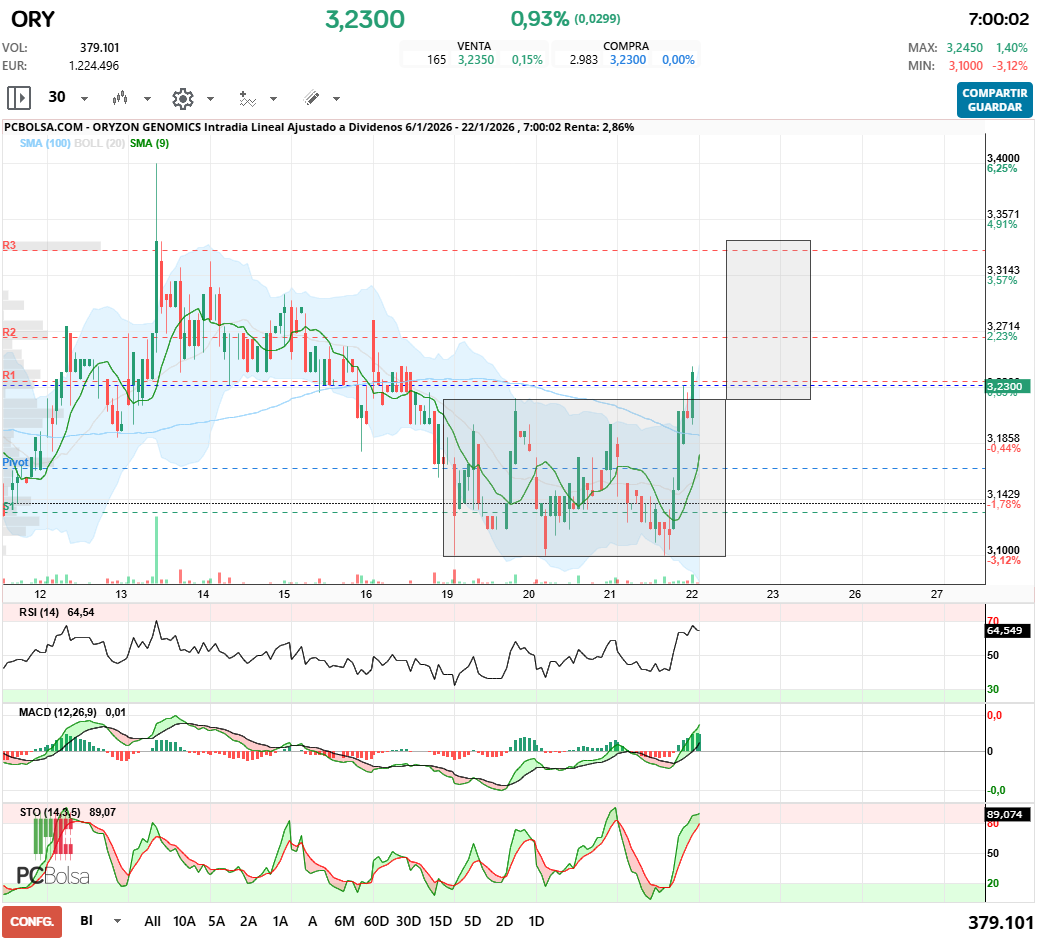Click the MACD (12,26,9) indicator label
This screenshot has width=1048, height=943.
pyautogui.click(x=58, y=712)
